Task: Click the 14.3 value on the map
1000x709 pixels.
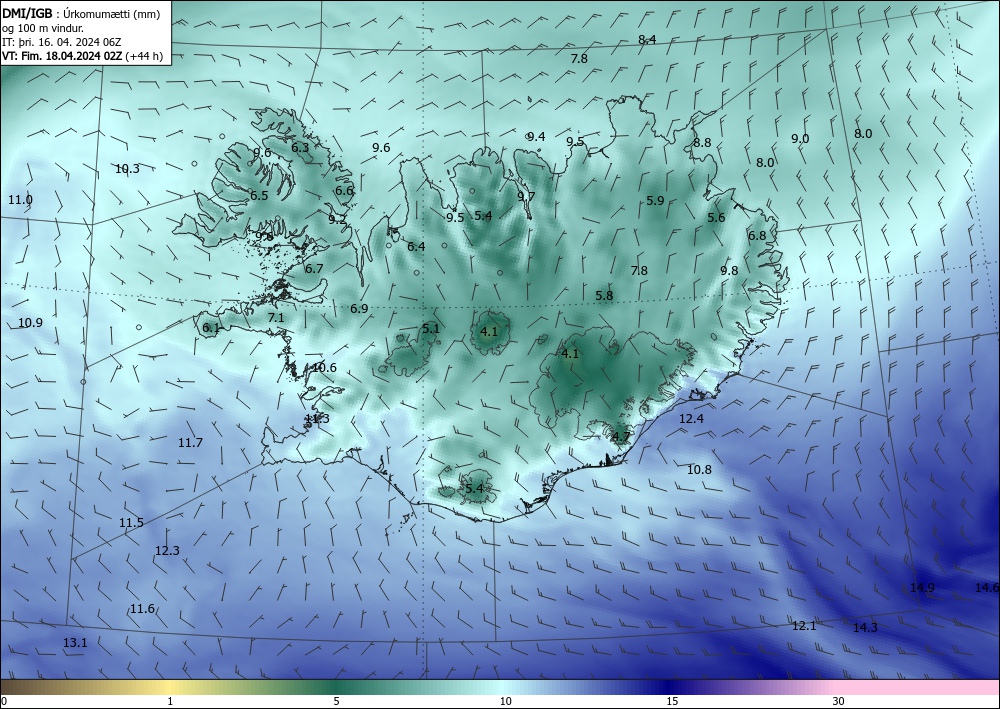Action: [x=865, y=628]
